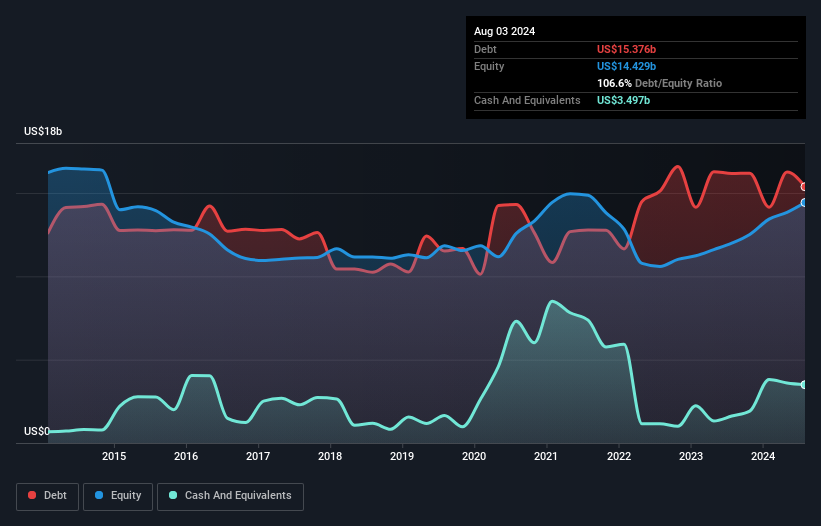The image size is (821, 526).
Task: Click the 2015 x-axis label
Action: tap(114, 456)
